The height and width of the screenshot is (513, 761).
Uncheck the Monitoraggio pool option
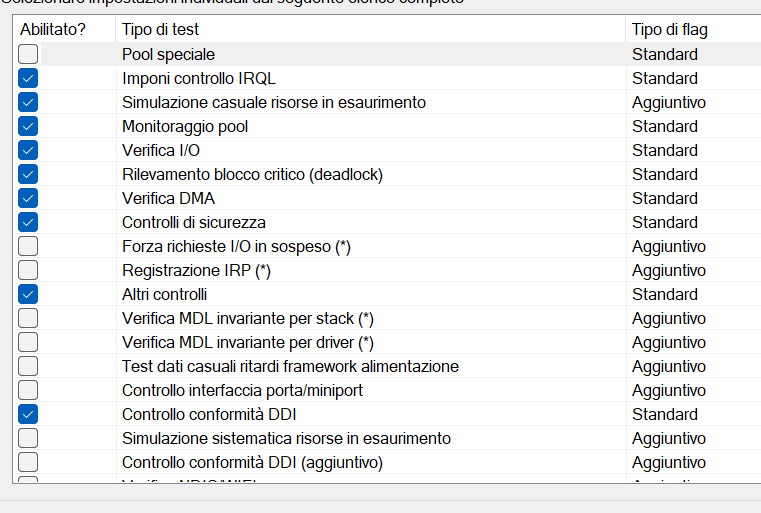[x=28, y=126]
